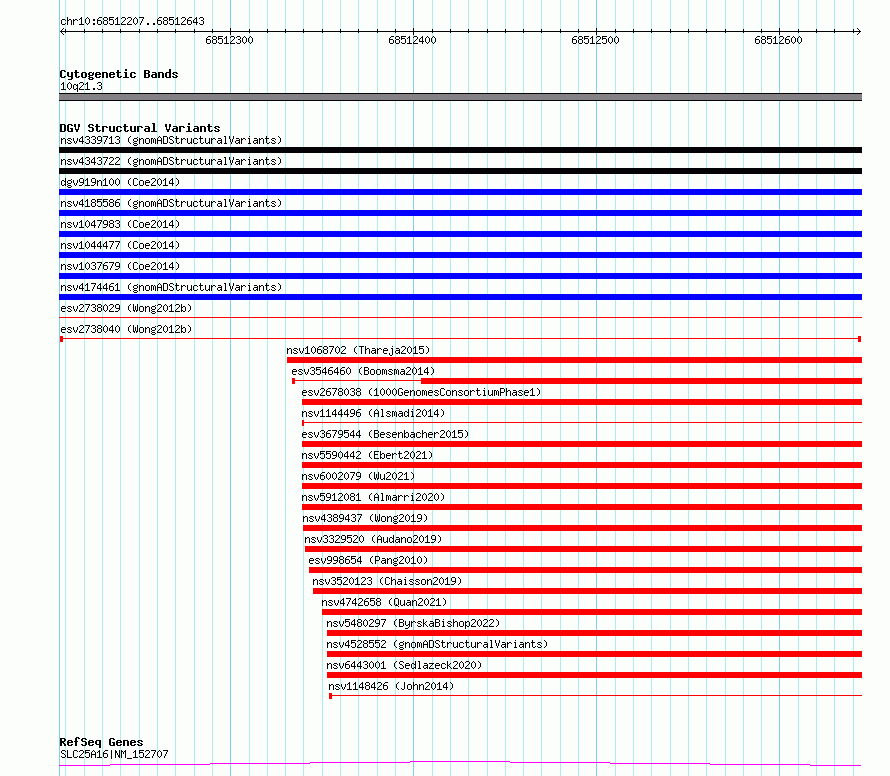Image resolution: width=890 pixels, height=776 pixels.
Task: Click the gray 10q21.3 cytogenetic band bar
Action: click(x=460, y=97)
